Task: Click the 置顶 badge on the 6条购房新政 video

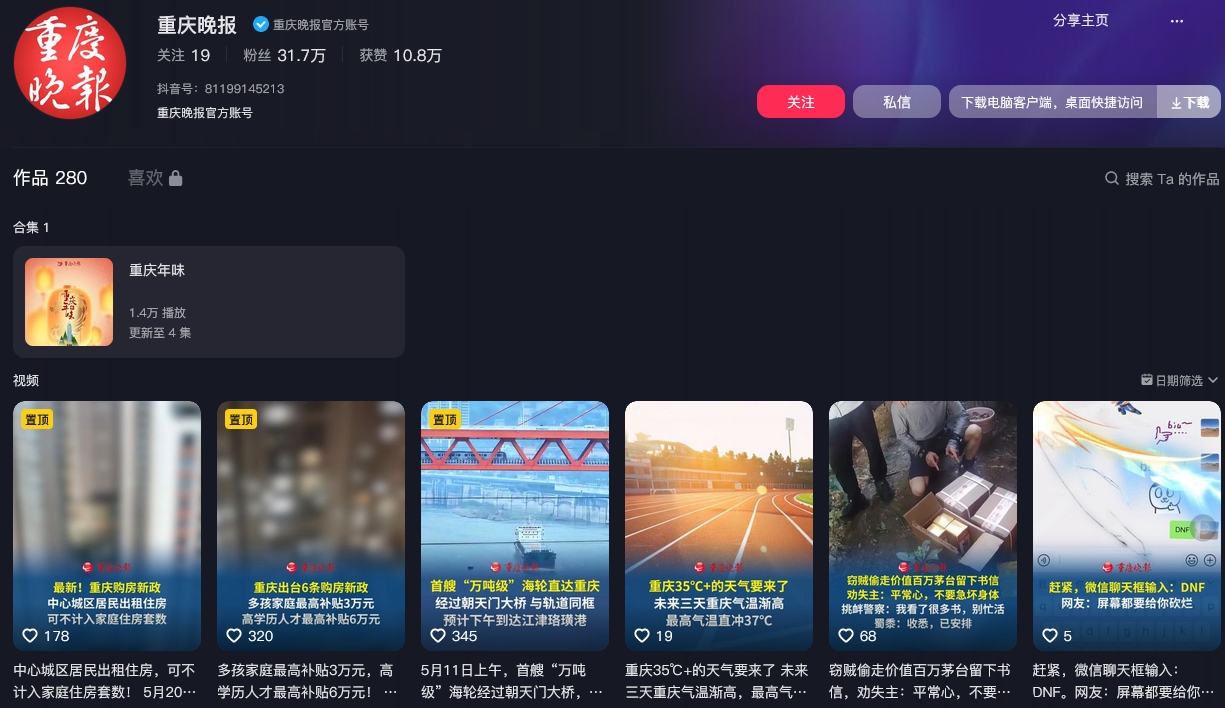Action: click(241, 419)
